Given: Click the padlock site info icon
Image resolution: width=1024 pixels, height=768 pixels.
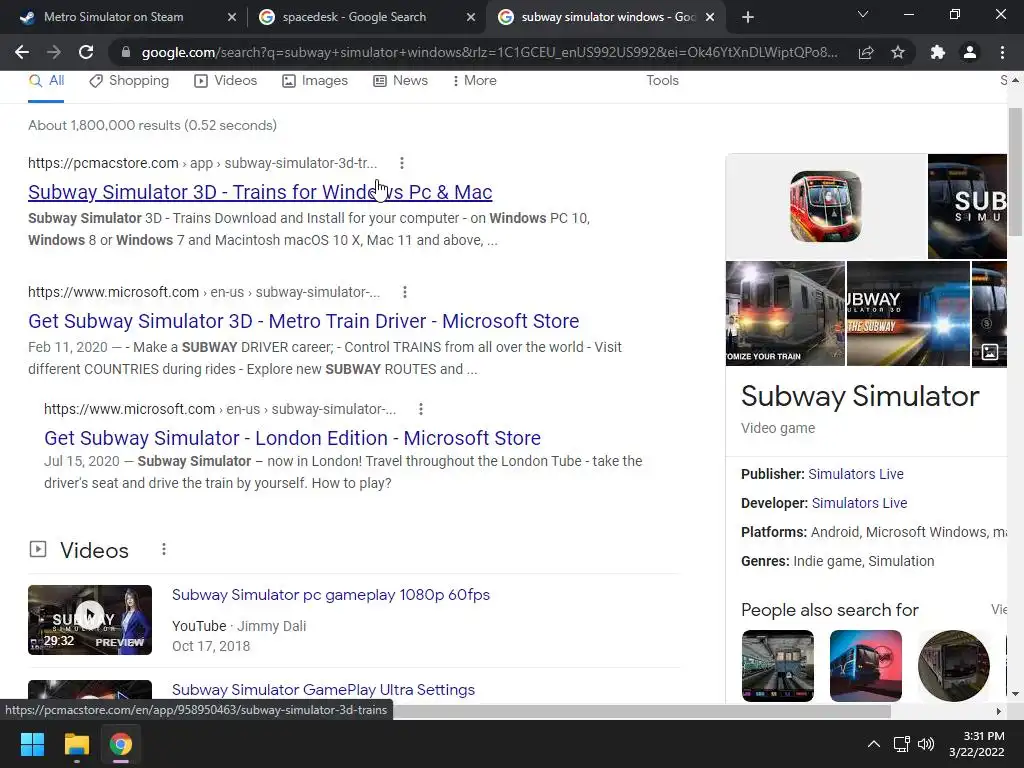Looking at the screenshot, I should coord(126,52).
